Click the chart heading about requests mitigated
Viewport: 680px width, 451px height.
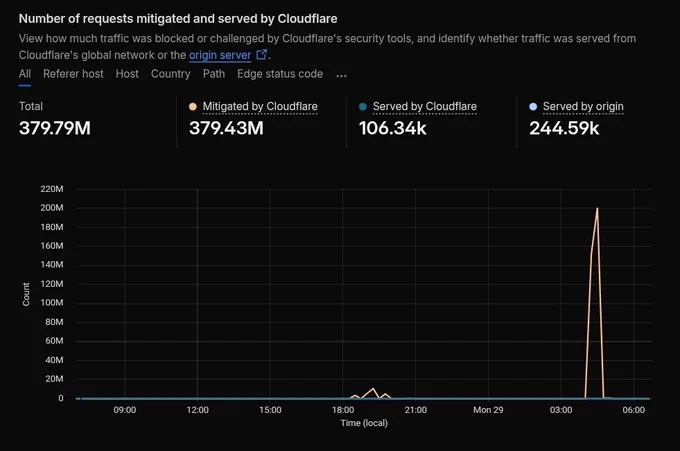coord(178,19)
